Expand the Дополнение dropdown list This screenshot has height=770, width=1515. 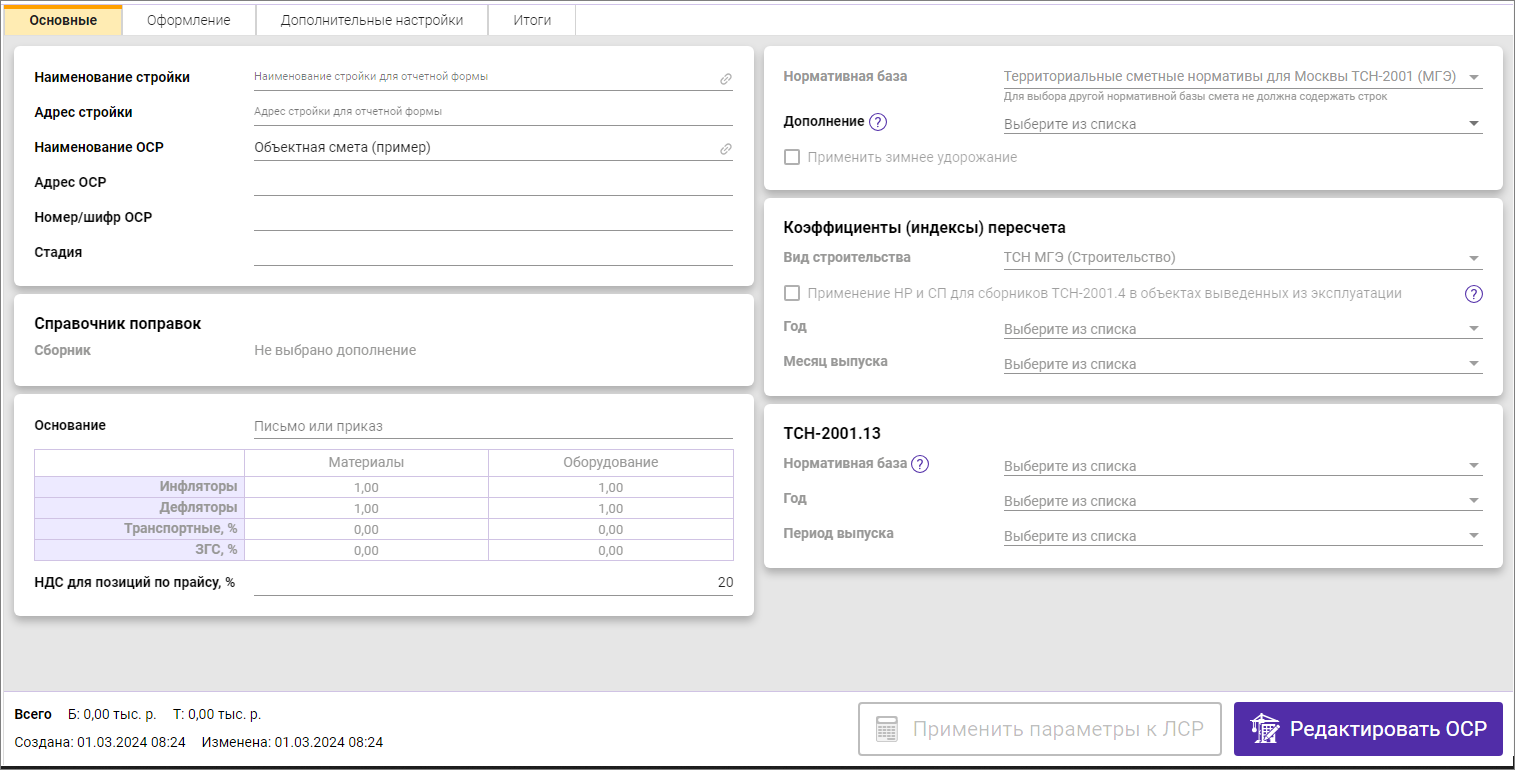[1473, 124]
